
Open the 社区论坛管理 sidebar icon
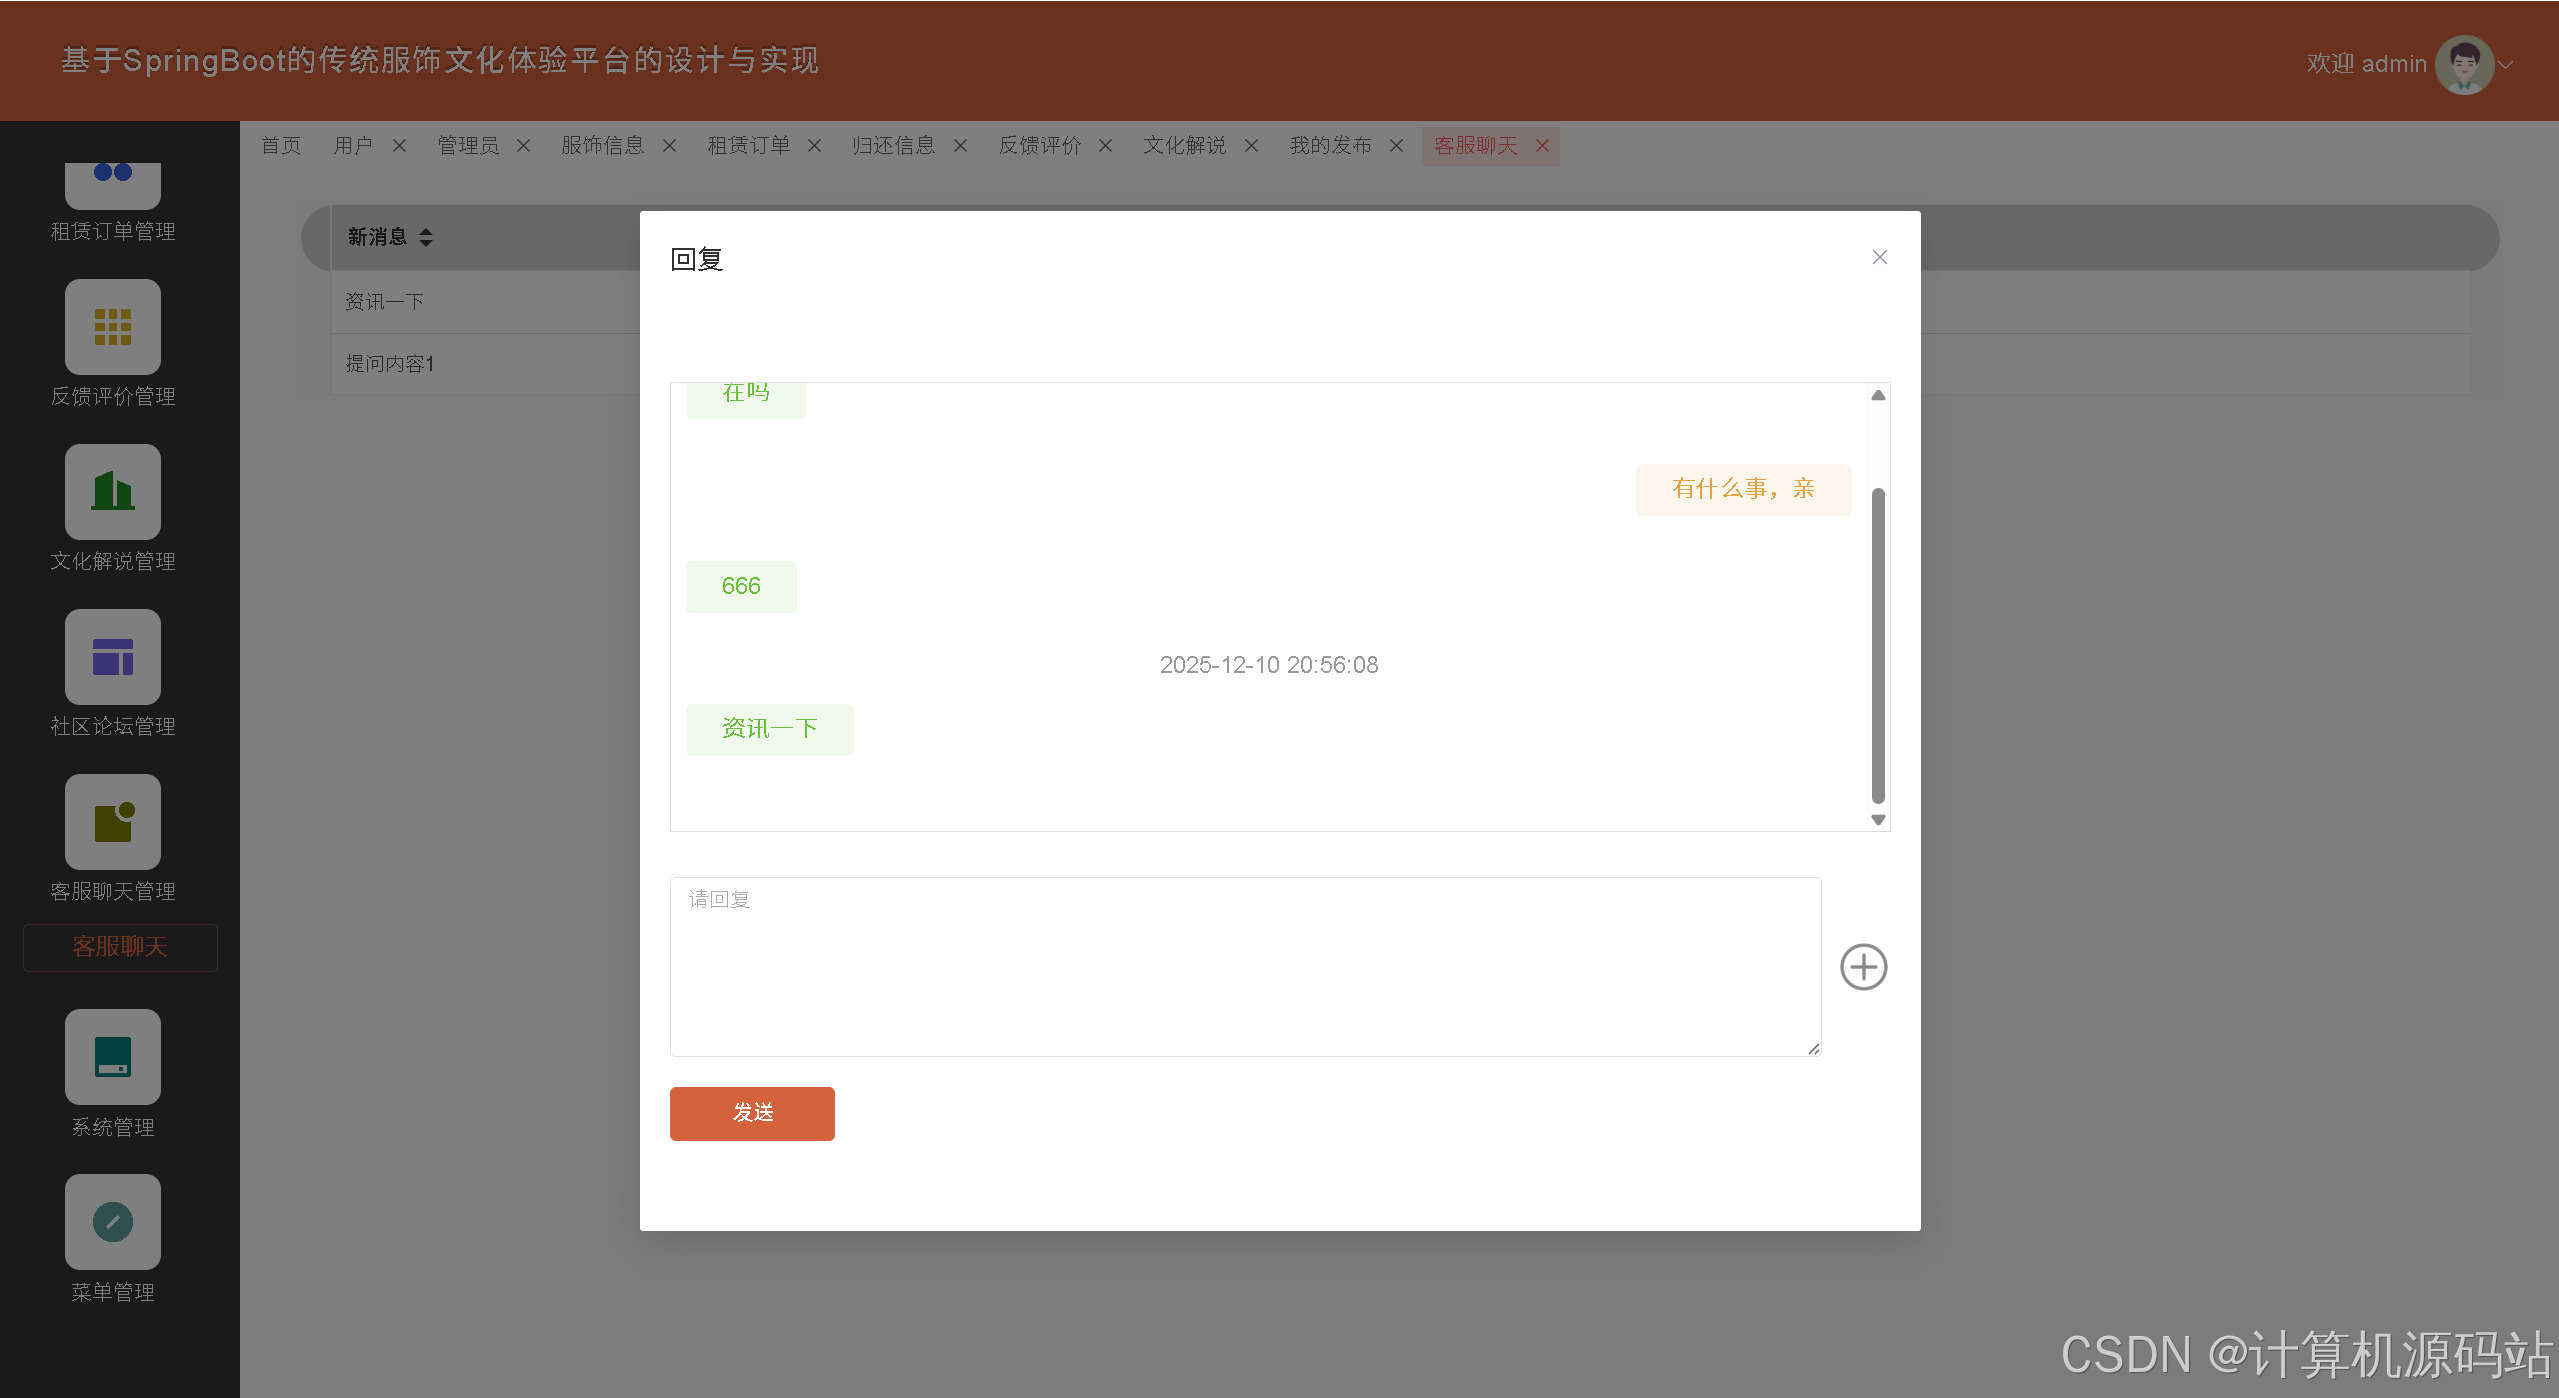point(112,657)
